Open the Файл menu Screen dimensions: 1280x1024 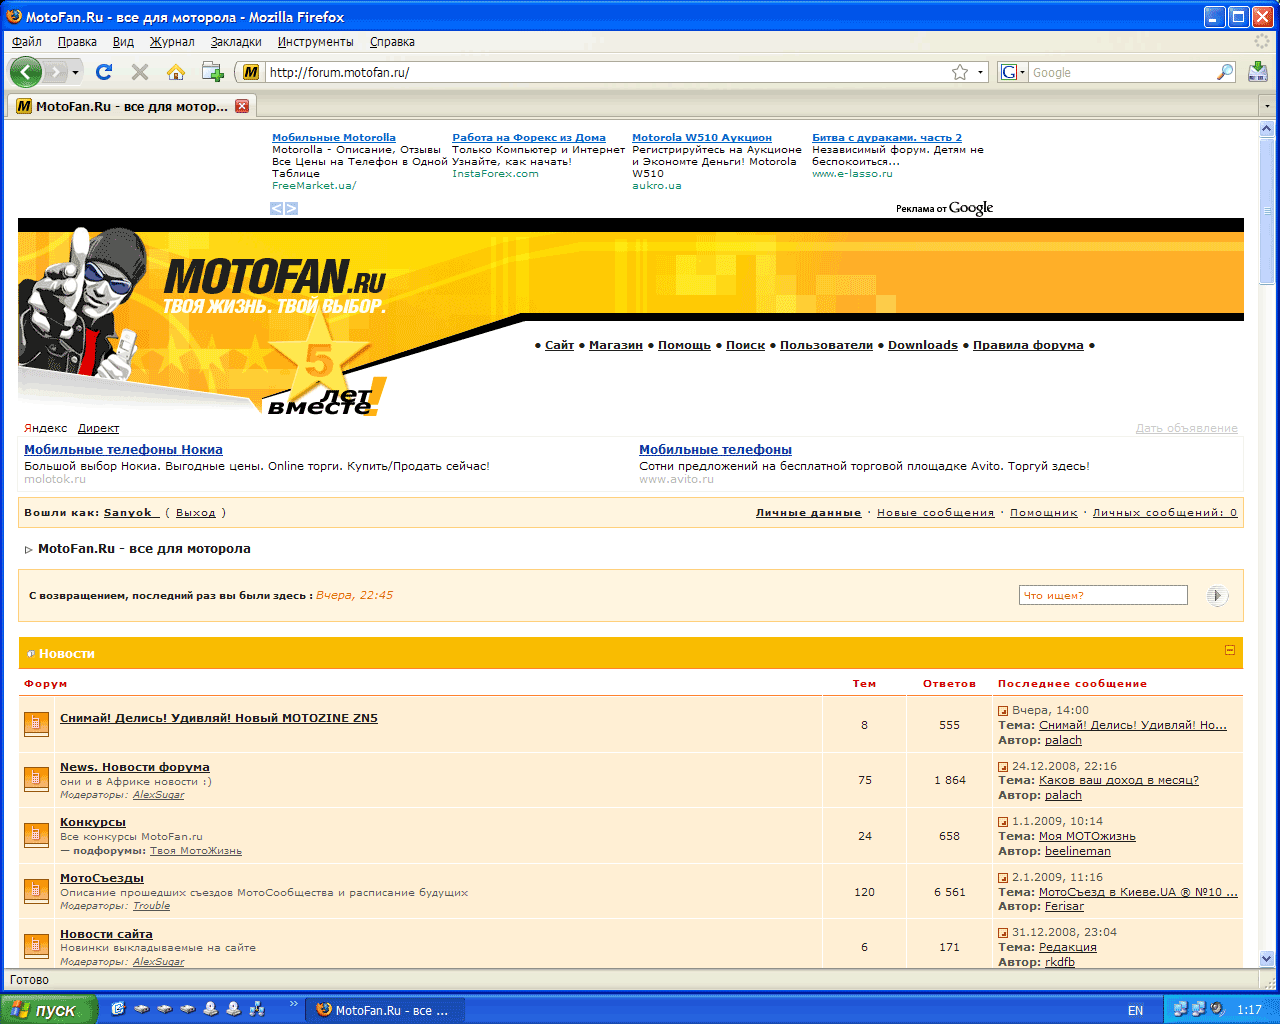[27, 42]
